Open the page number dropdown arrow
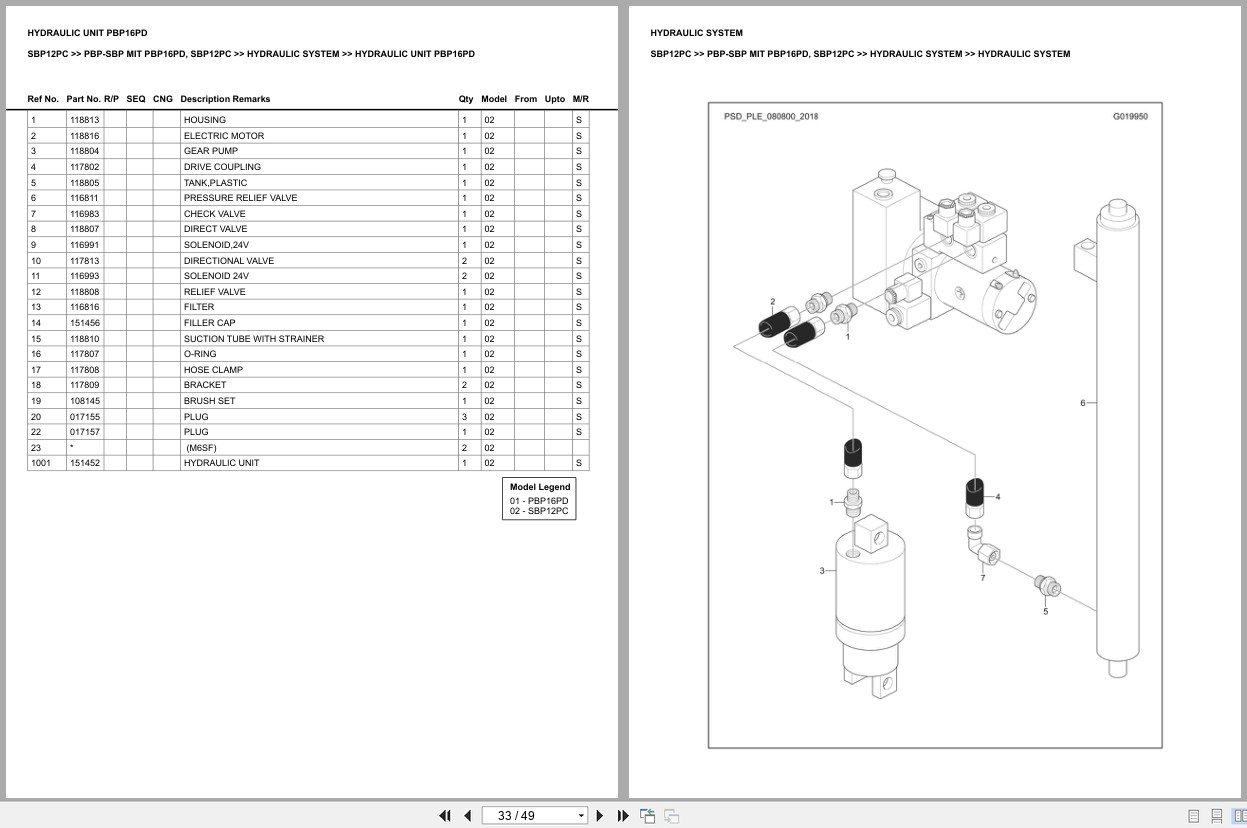The image size is (1247, 828). click(581, 816)
